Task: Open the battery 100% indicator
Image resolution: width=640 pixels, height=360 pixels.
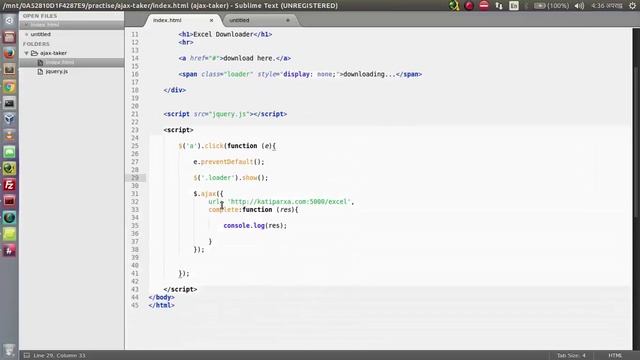Action: pos(551,6)
